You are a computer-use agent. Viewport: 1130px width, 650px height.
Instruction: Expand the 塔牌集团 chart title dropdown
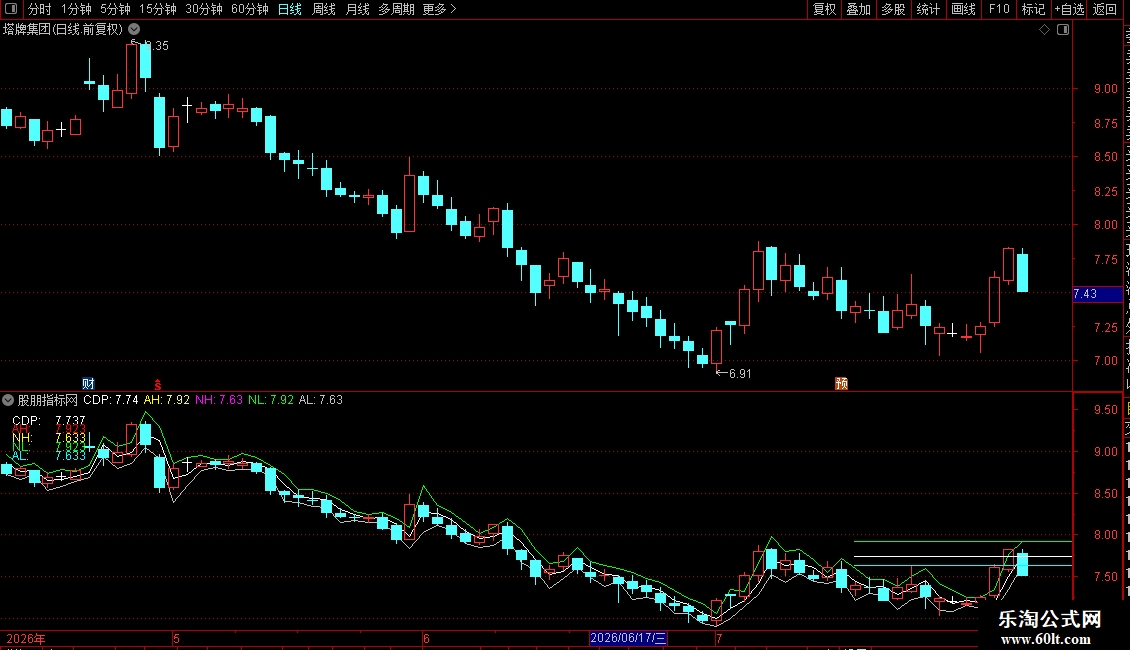pos(134,30)
